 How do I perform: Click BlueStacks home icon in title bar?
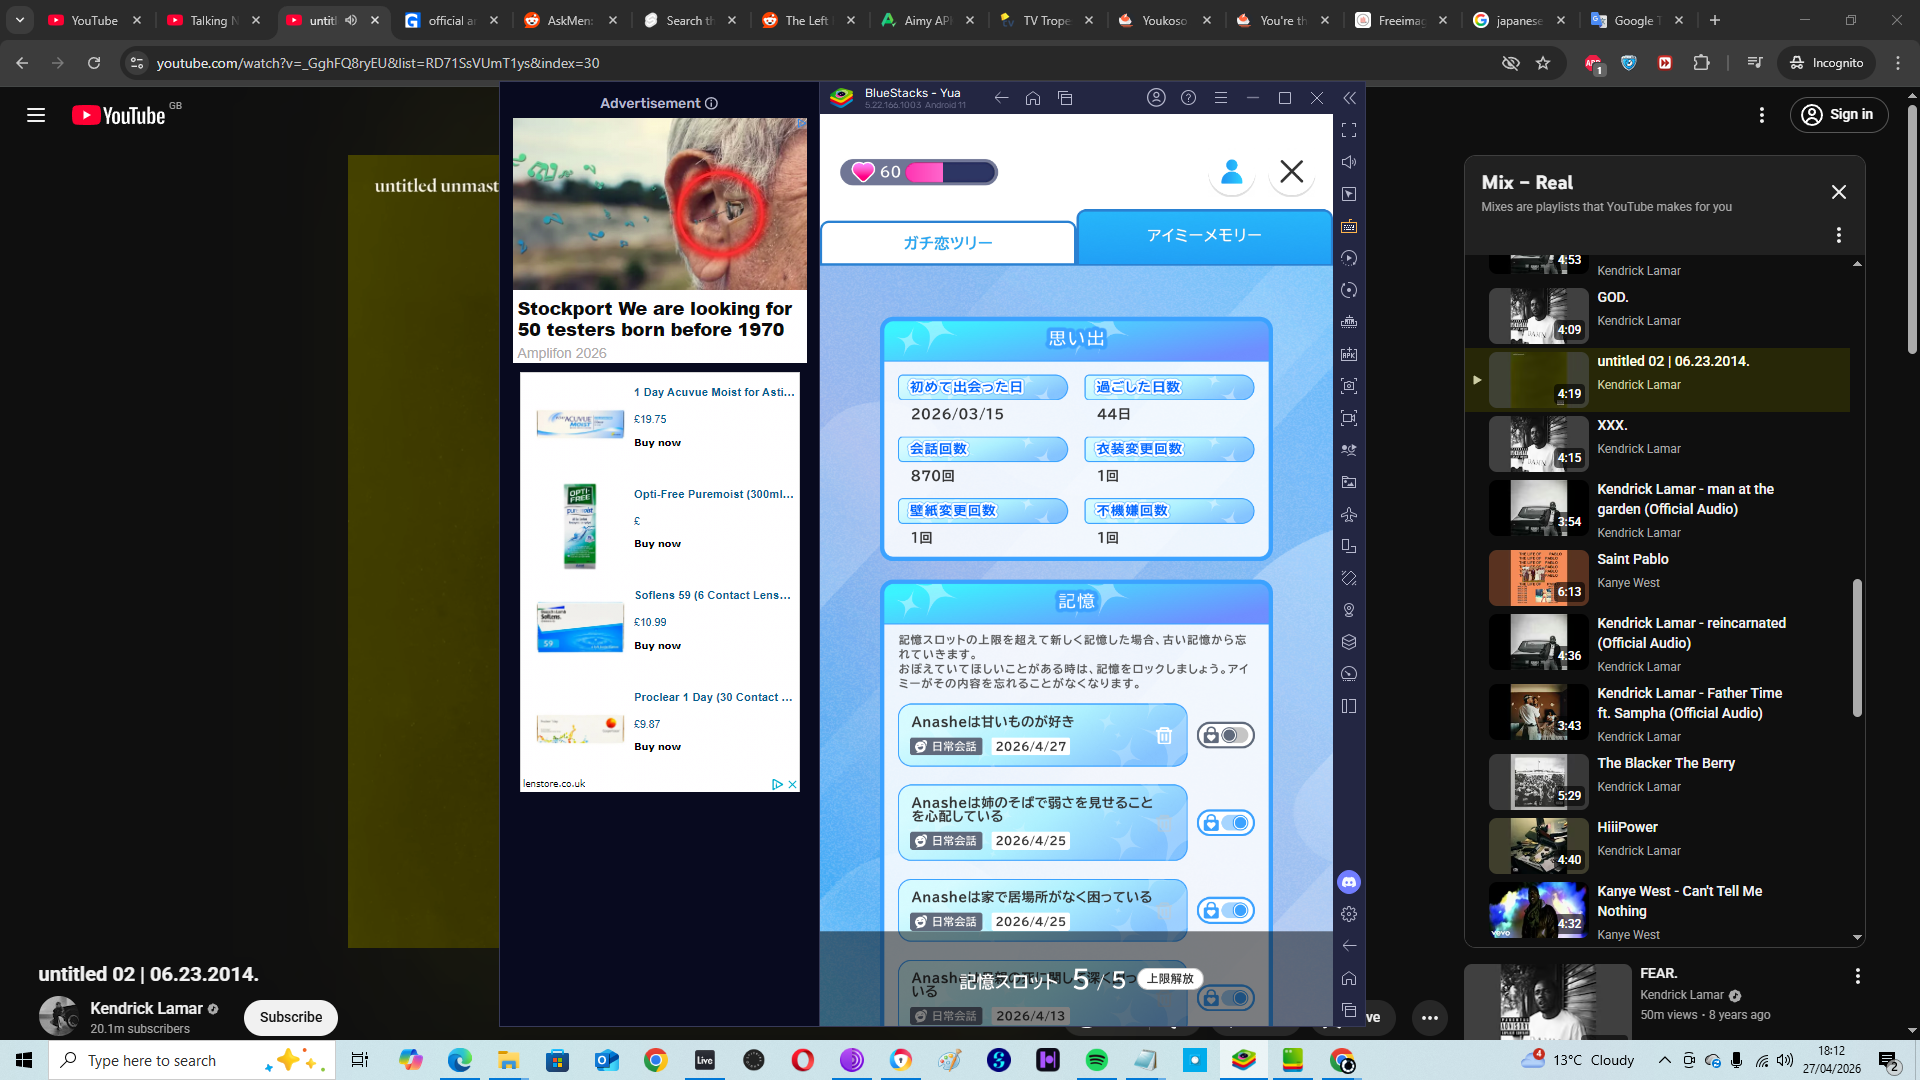(x=1033, y=98)
